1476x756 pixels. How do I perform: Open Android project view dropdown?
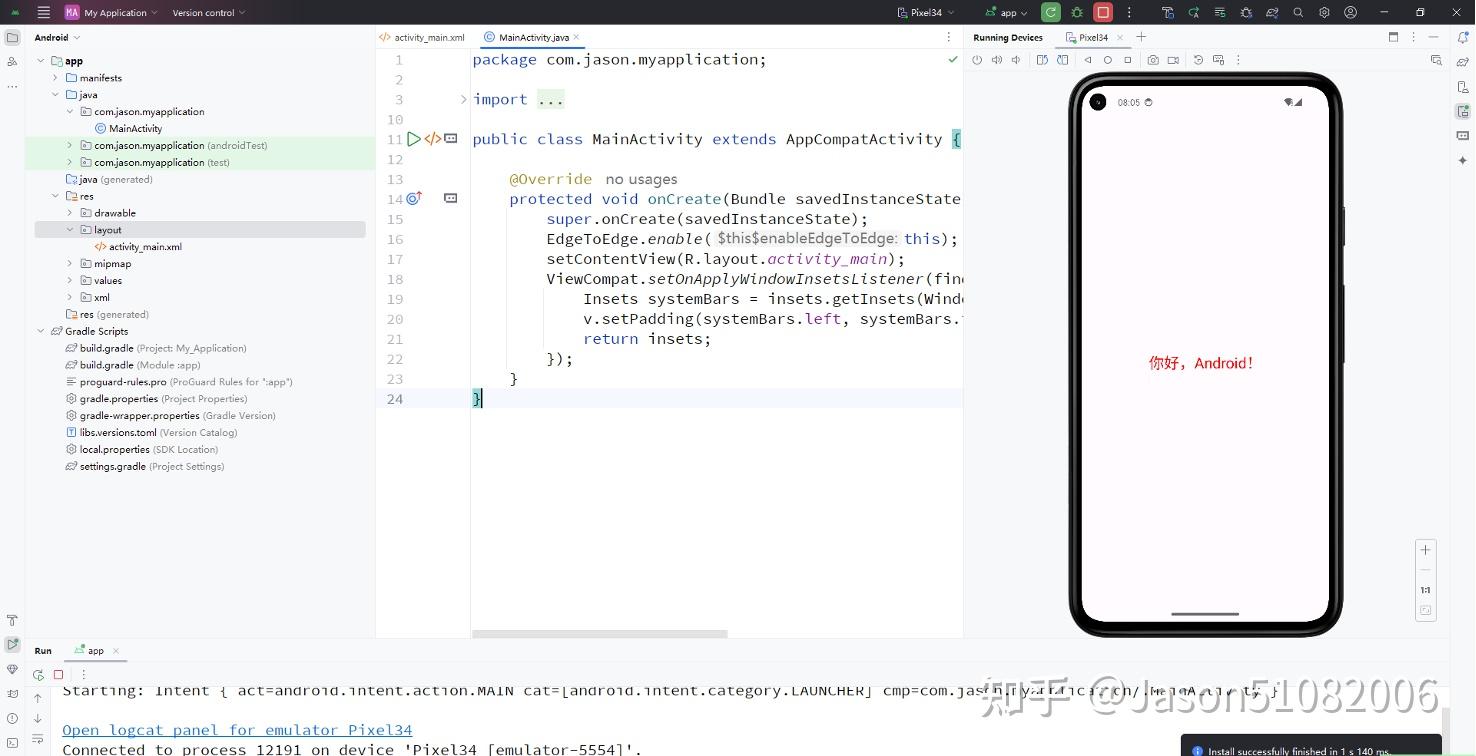[x=56, y=37]
